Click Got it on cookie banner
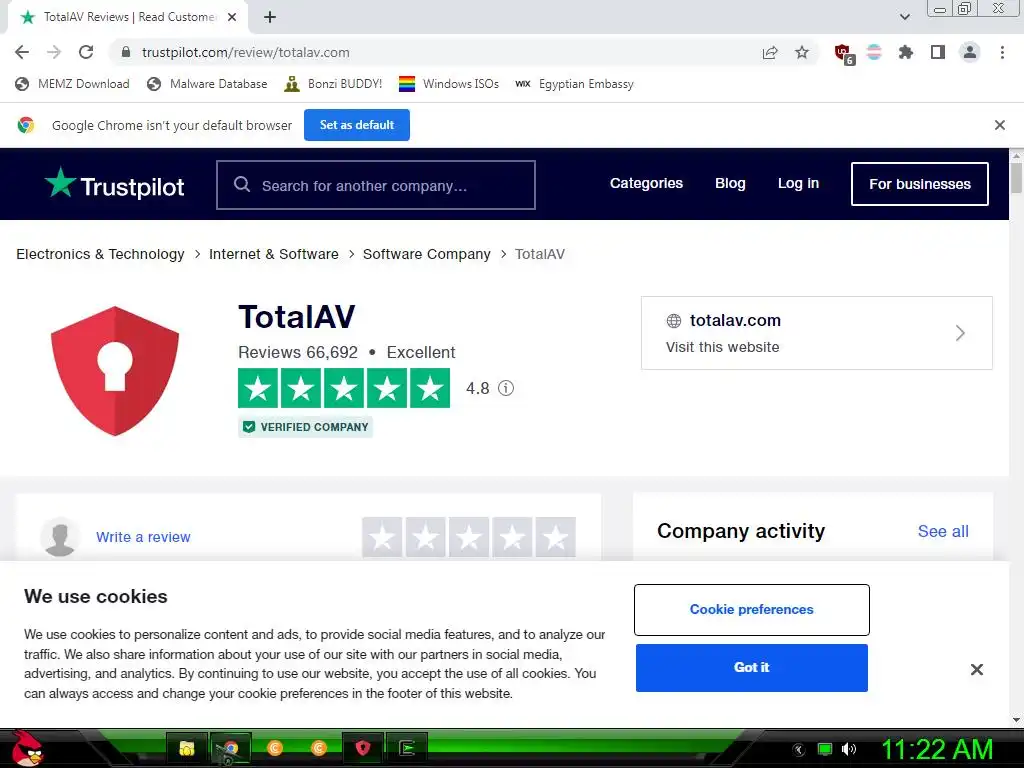Viewport: 1024px width, 768px height. pos(752,667)
